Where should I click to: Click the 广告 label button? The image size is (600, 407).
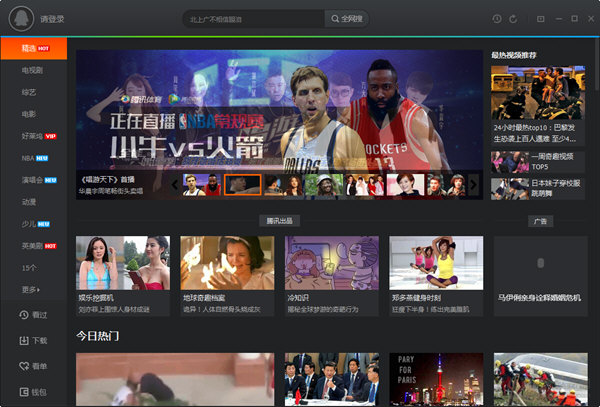540,221
